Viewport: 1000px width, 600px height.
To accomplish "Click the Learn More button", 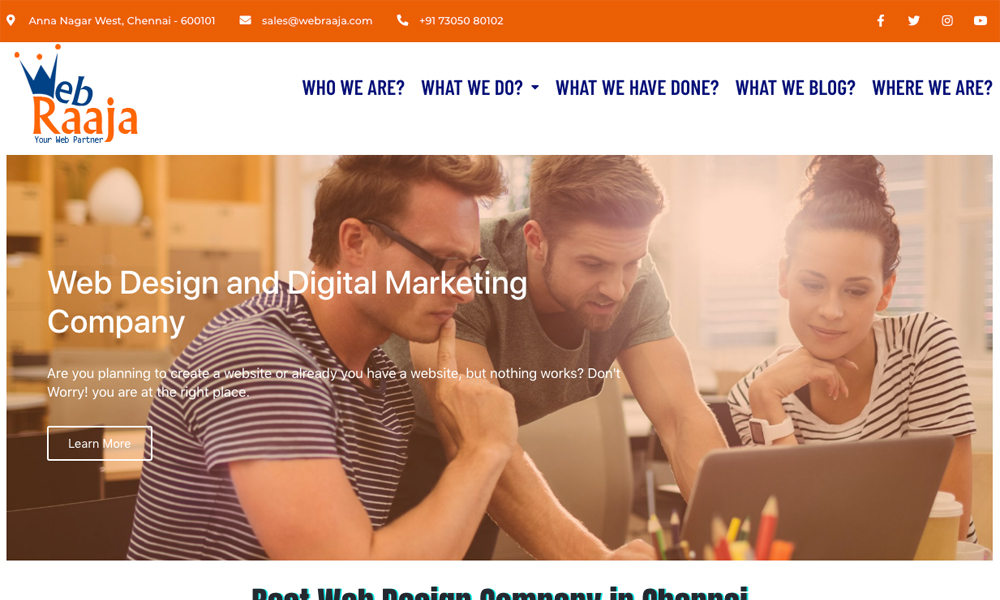I will [99, 443].
